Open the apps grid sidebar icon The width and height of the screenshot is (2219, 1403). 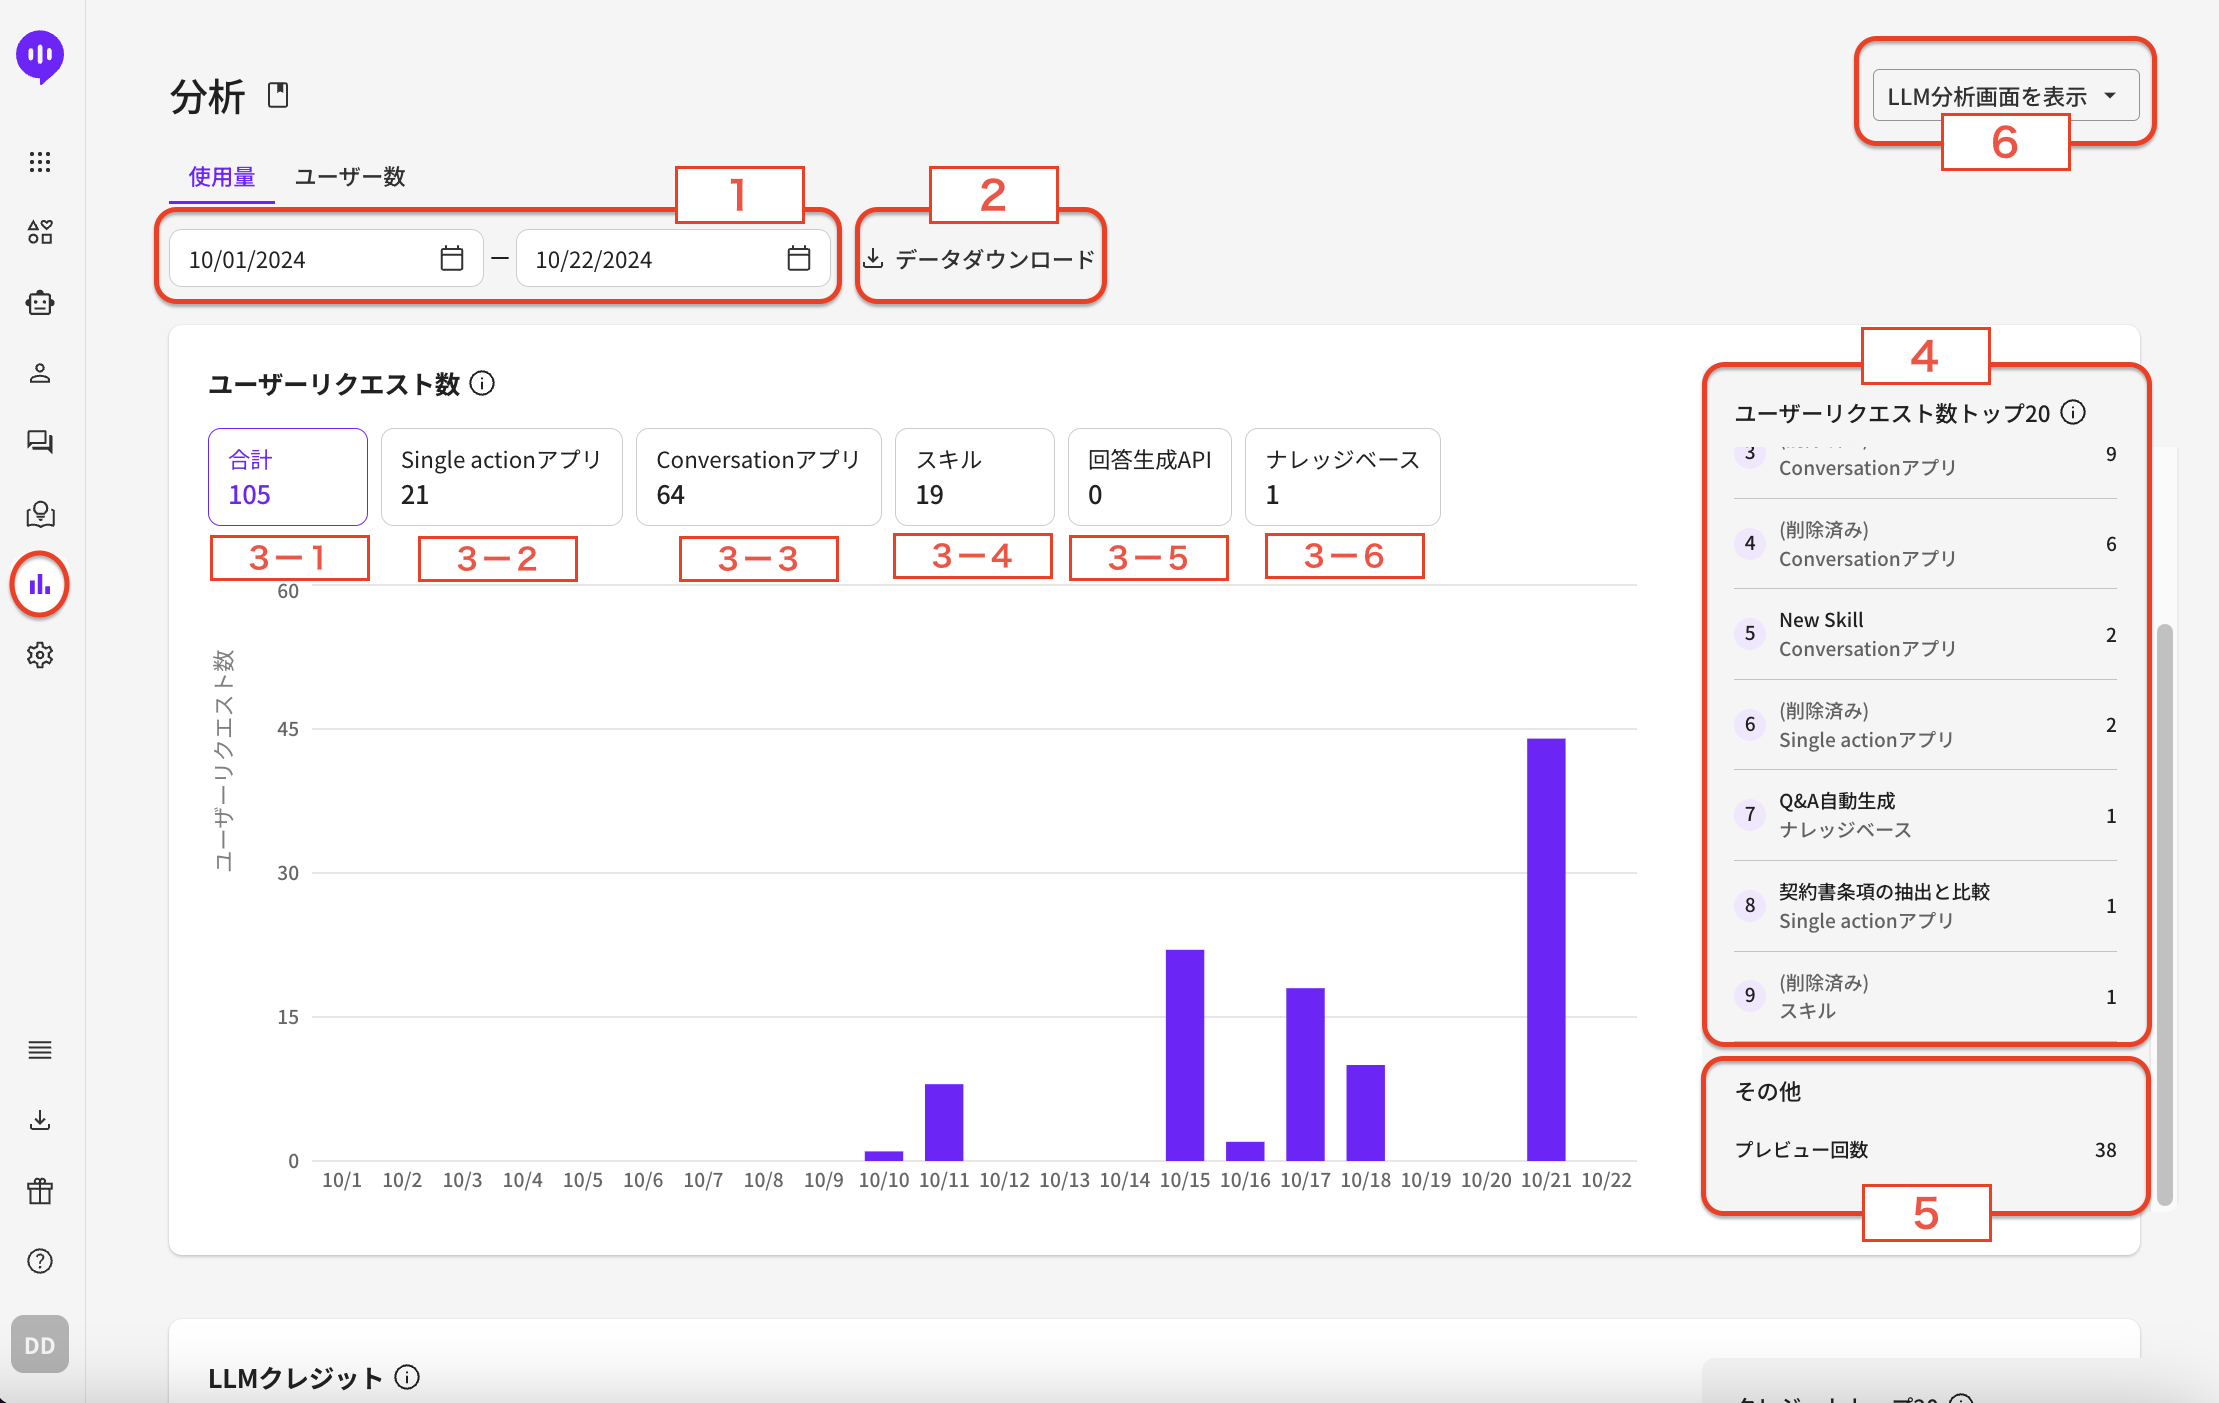coord(40,162)
